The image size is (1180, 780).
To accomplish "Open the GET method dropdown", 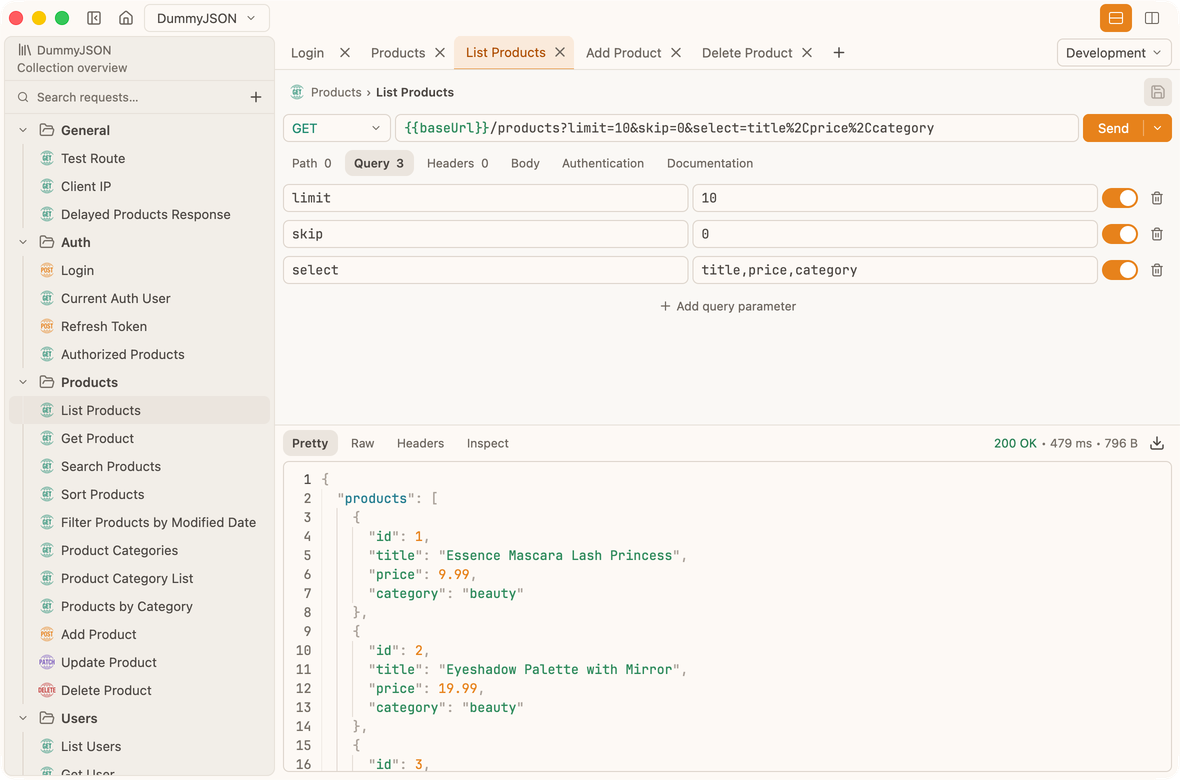I will click(x=336, y=128).
